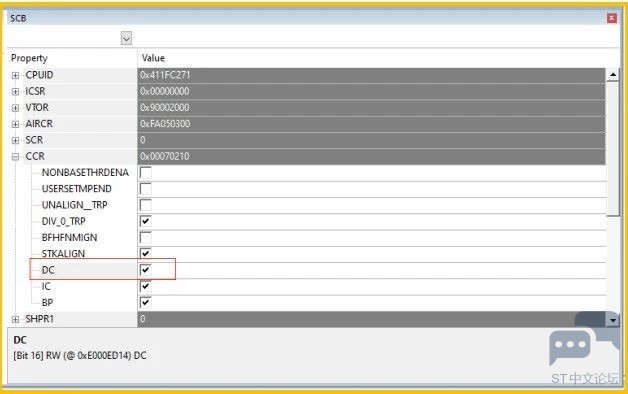Toggle the NONBASETHRDENA checkbox
Viewport: 628px width, 394px height.
click(145, 173)
